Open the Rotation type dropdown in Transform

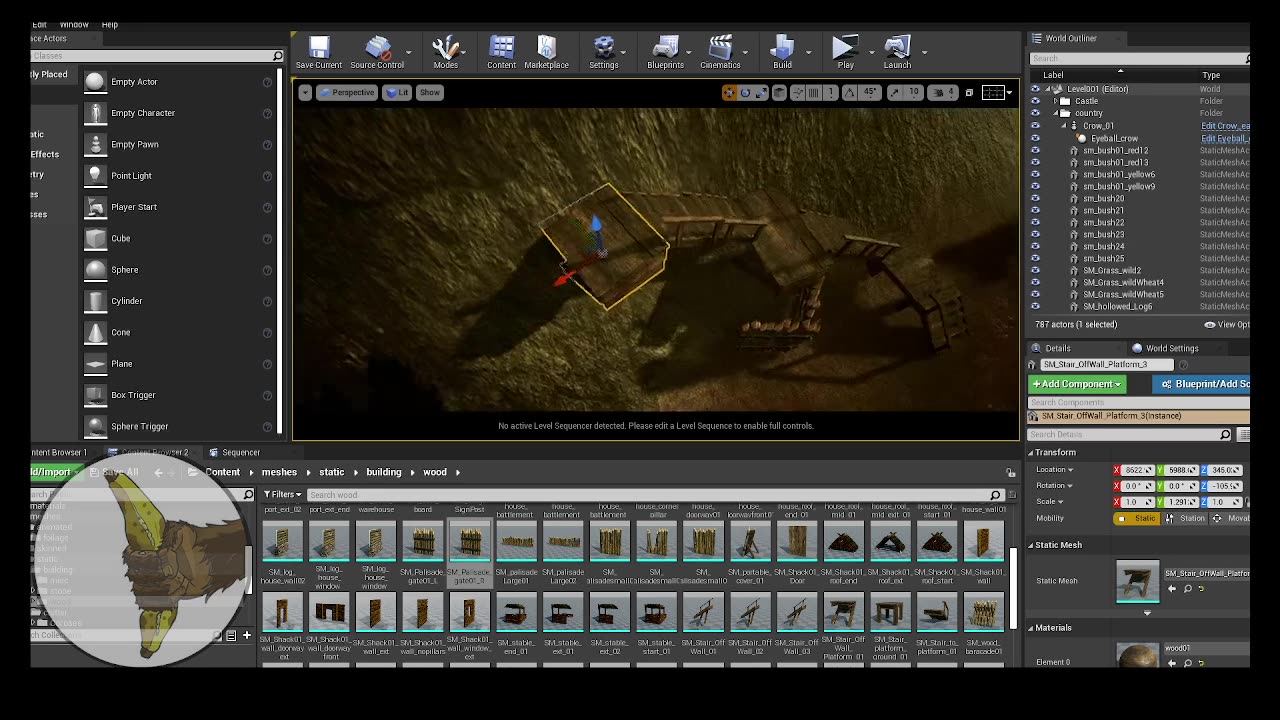point(1055,486)
